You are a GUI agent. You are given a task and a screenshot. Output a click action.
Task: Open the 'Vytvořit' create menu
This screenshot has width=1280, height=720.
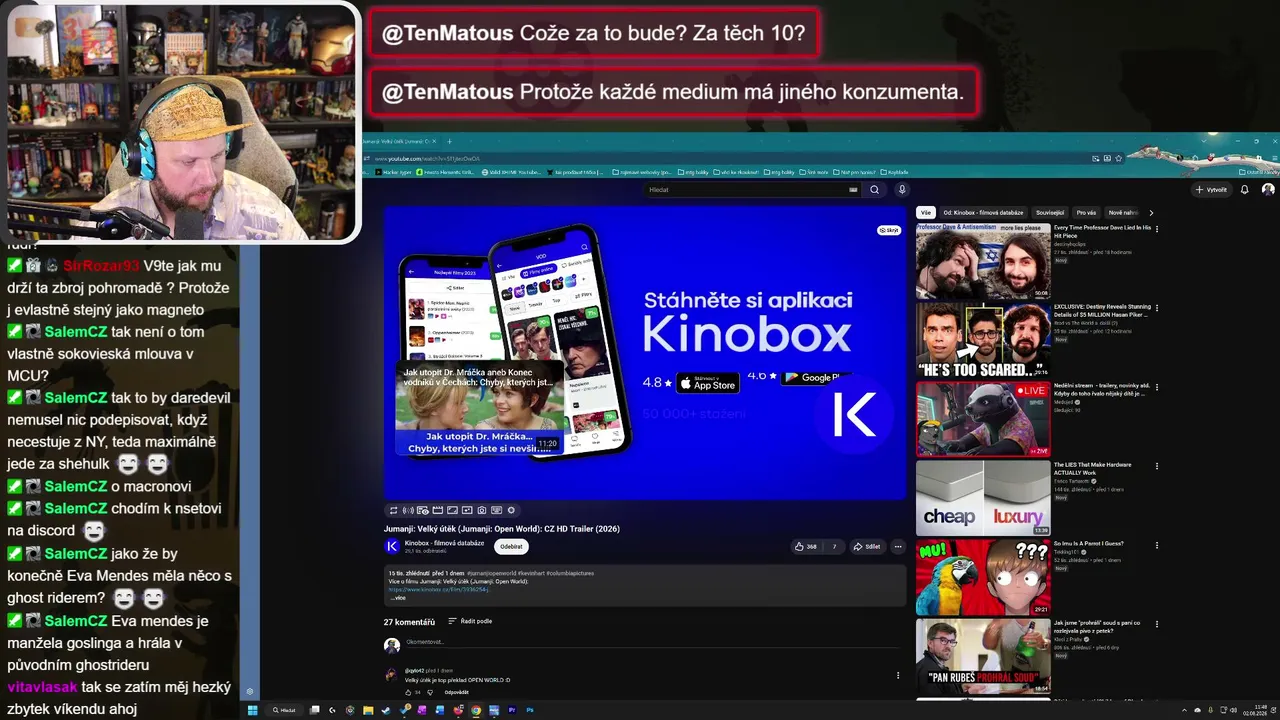coord(1211,190)
